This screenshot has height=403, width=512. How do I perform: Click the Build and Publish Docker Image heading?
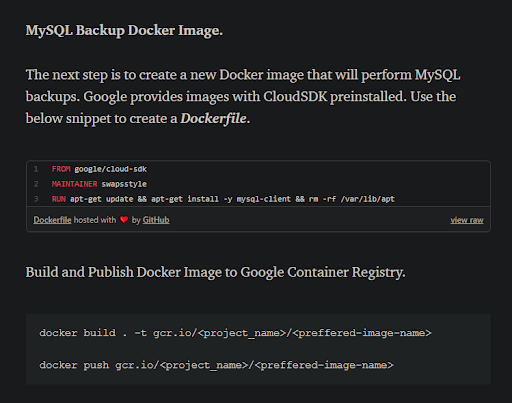(216, 272)
